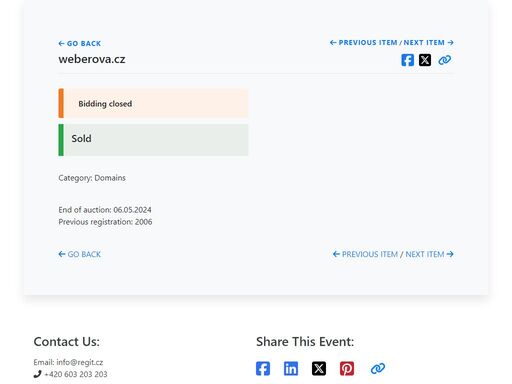
Task: Click the top GO BACK link
Action: pyautogui.click(x=80, y=43)
